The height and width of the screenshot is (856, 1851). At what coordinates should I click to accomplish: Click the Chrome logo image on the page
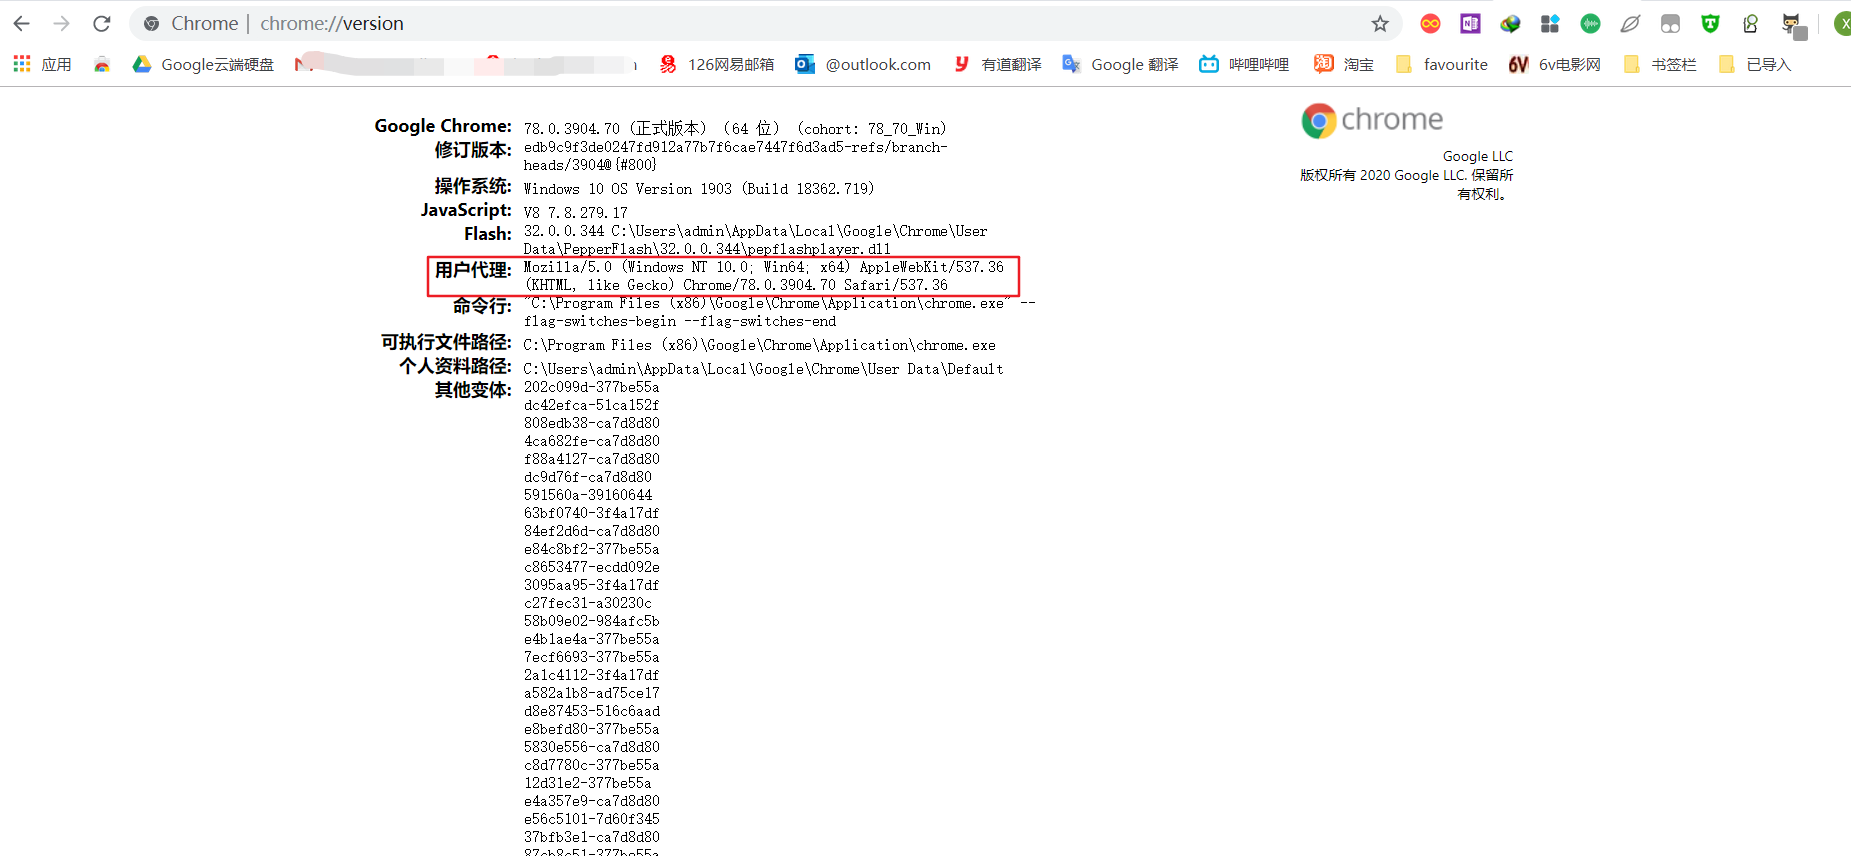click(1372, 120)
